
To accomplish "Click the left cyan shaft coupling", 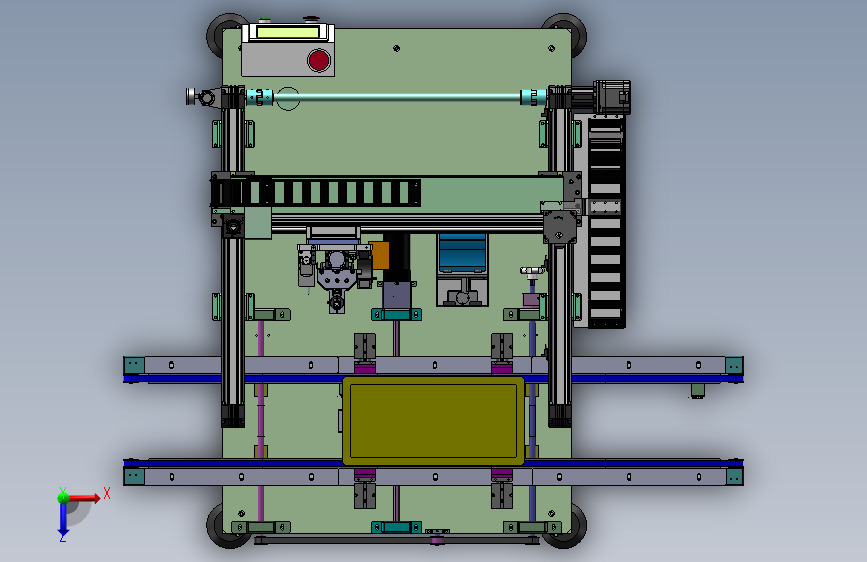I will pos(259,97).
